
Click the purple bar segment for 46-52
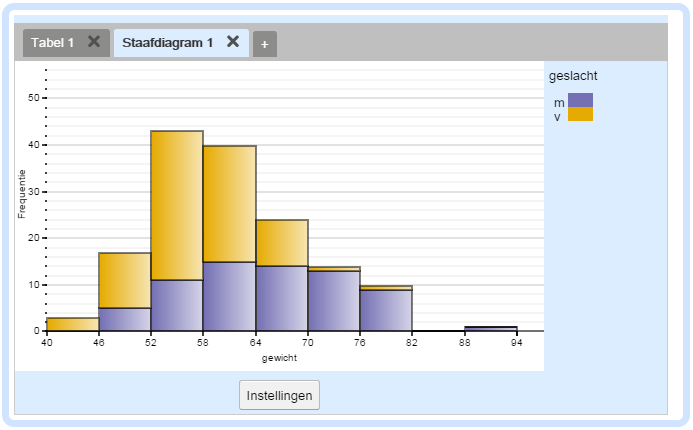click(125, 319)
